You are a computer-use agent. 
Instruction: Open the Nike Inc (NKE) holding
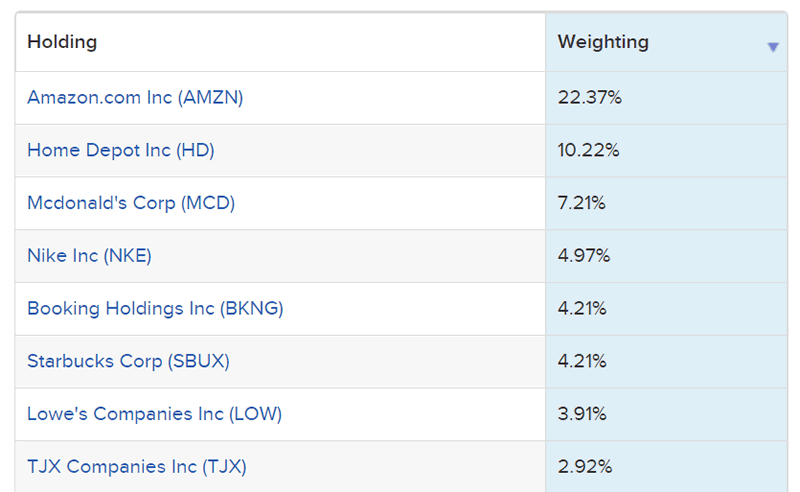click(89, 255)
